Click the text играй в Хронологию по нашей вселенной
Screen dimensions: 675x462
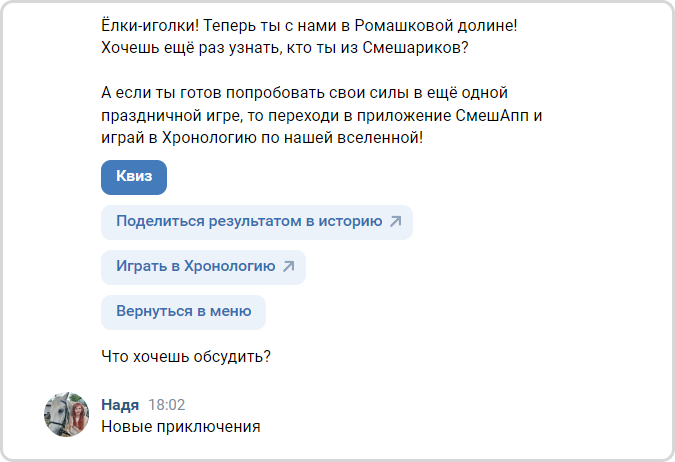pos(262,137)
